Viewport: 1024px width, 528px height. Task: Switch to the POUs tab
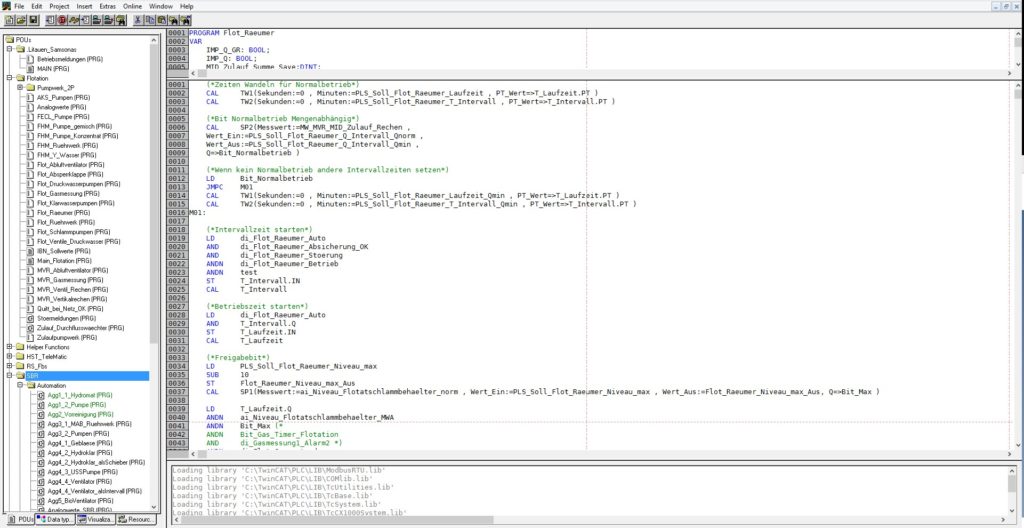(20, 520)
